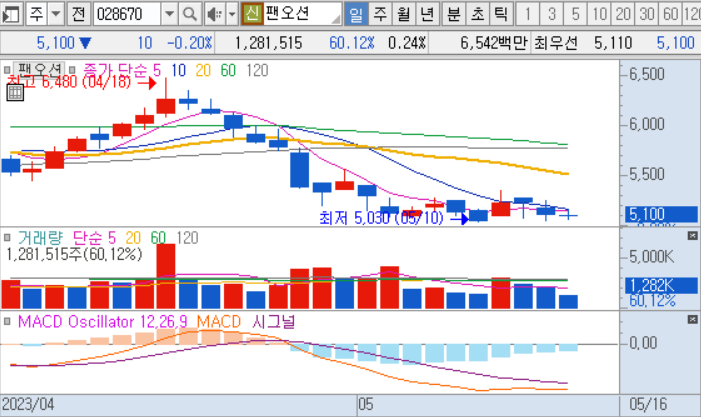Click the gray 120 moving average legend in price chart
Image resolution: width=701 pixels, height=417 pixels.
tap(257, 70)
